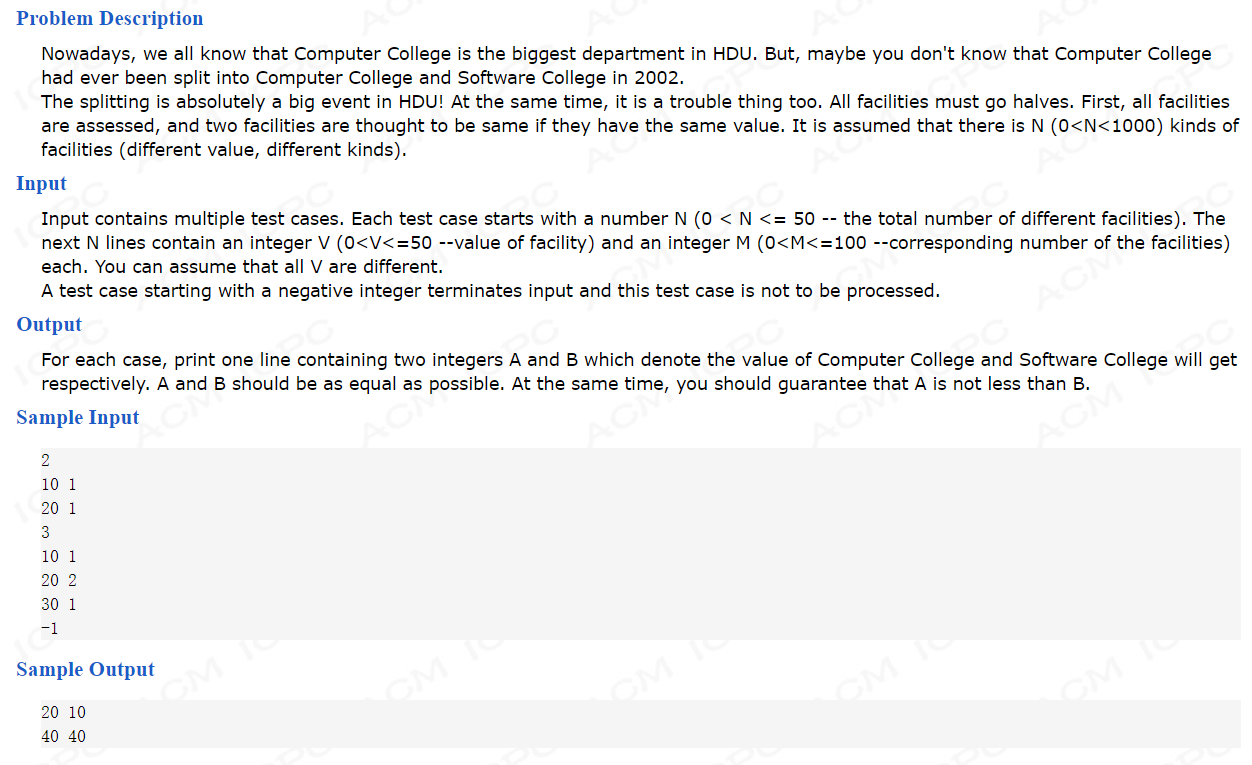Click the "3" line in sample input
The image size is (1252, 765).
[x=45, y=532]
